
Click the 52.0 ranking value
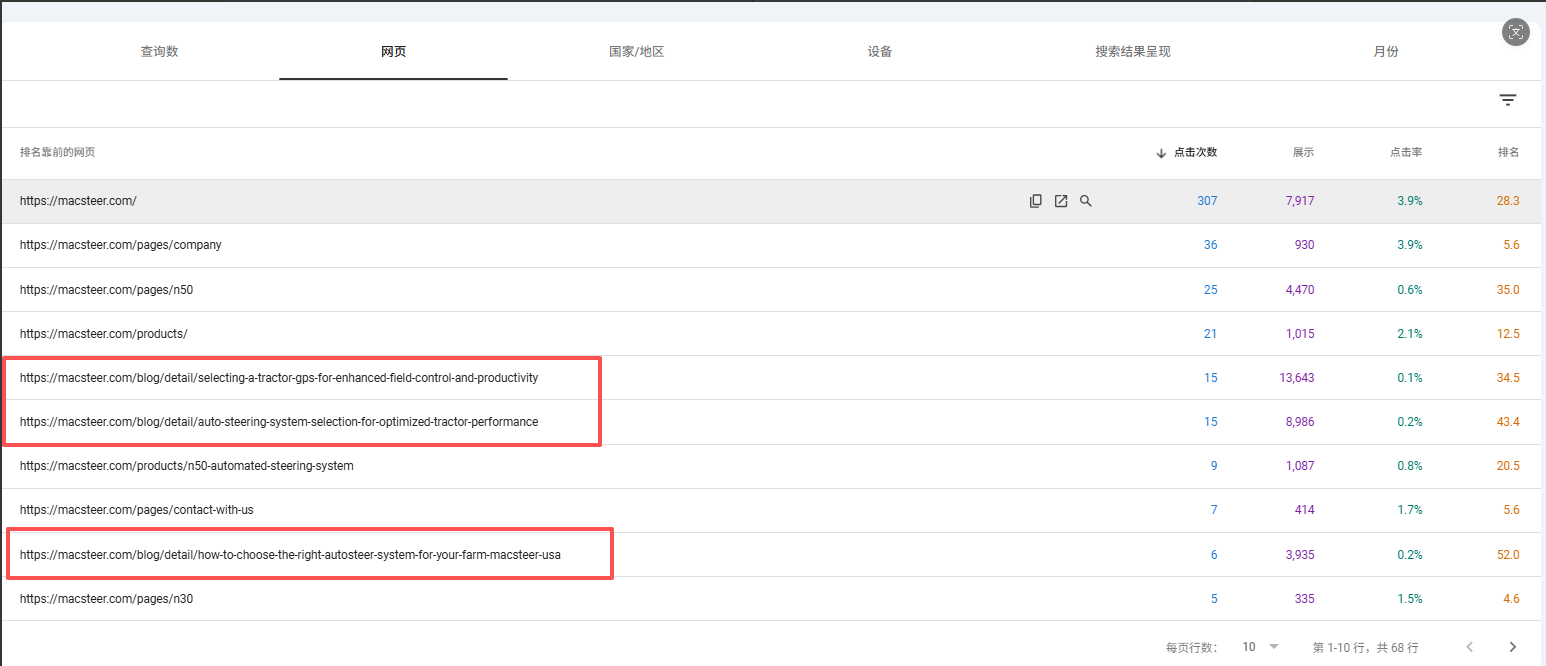[x=1508, y=555]
